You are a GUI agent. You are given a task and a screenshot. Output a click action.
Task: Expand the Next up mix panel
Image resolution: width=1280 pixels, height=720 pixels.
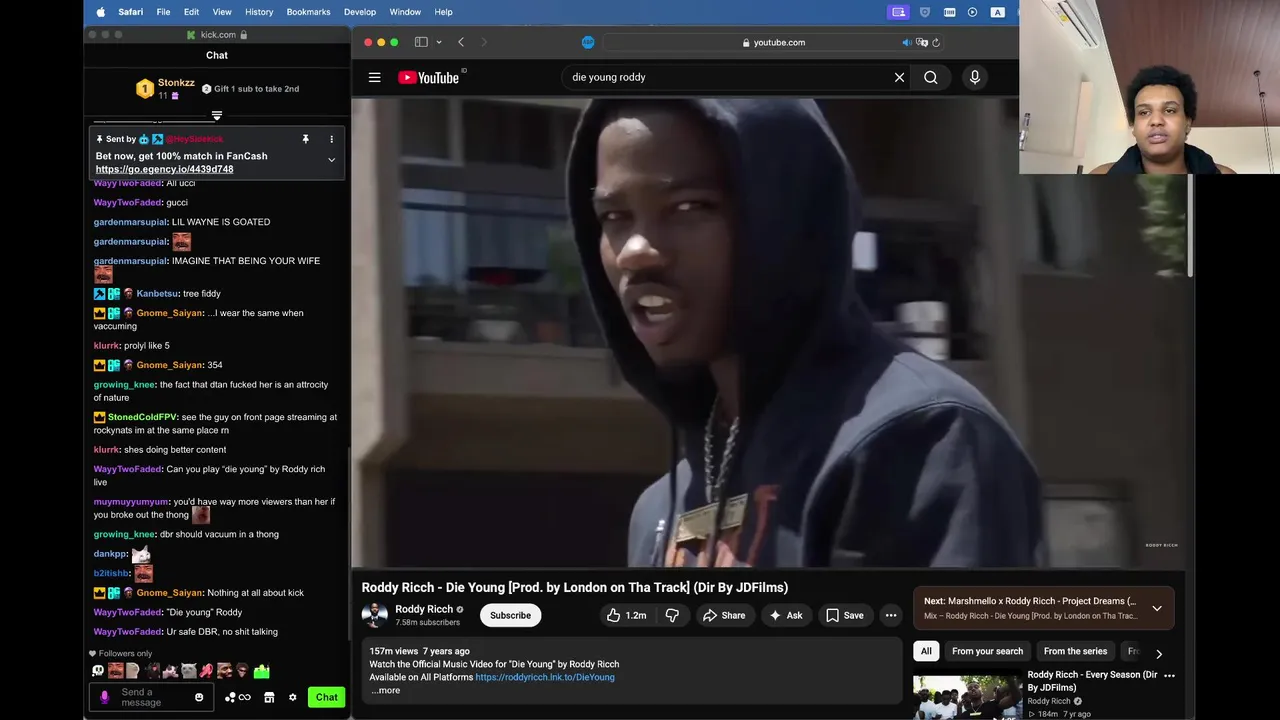1157,608
